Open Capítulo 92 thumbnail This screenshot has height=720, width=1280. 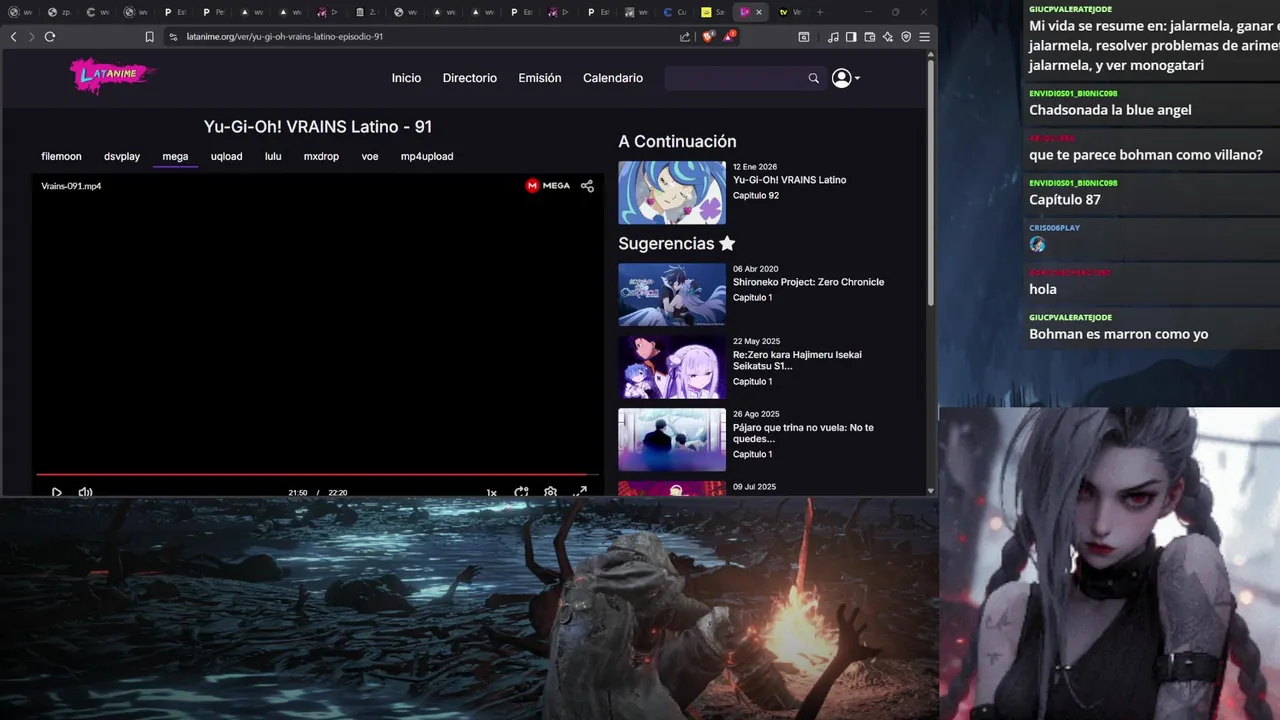coord(672,192)
